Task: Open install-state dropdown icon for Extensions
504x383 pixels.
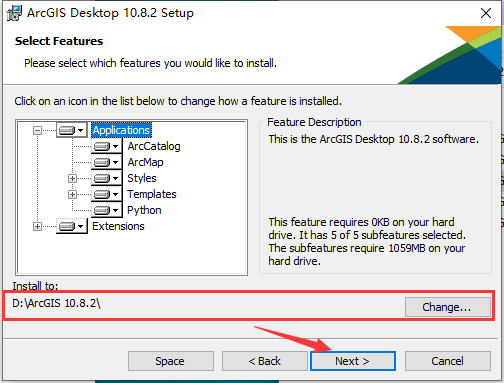Action: [71, 226]
